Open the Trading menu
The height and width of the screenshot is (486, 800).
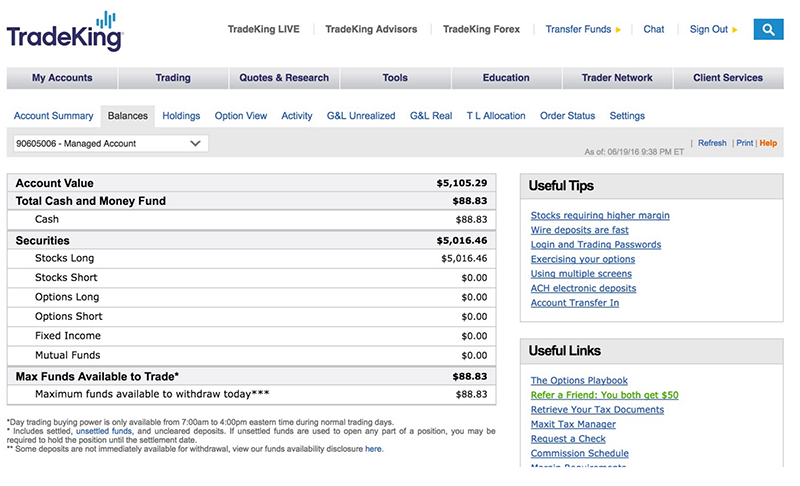173,78
